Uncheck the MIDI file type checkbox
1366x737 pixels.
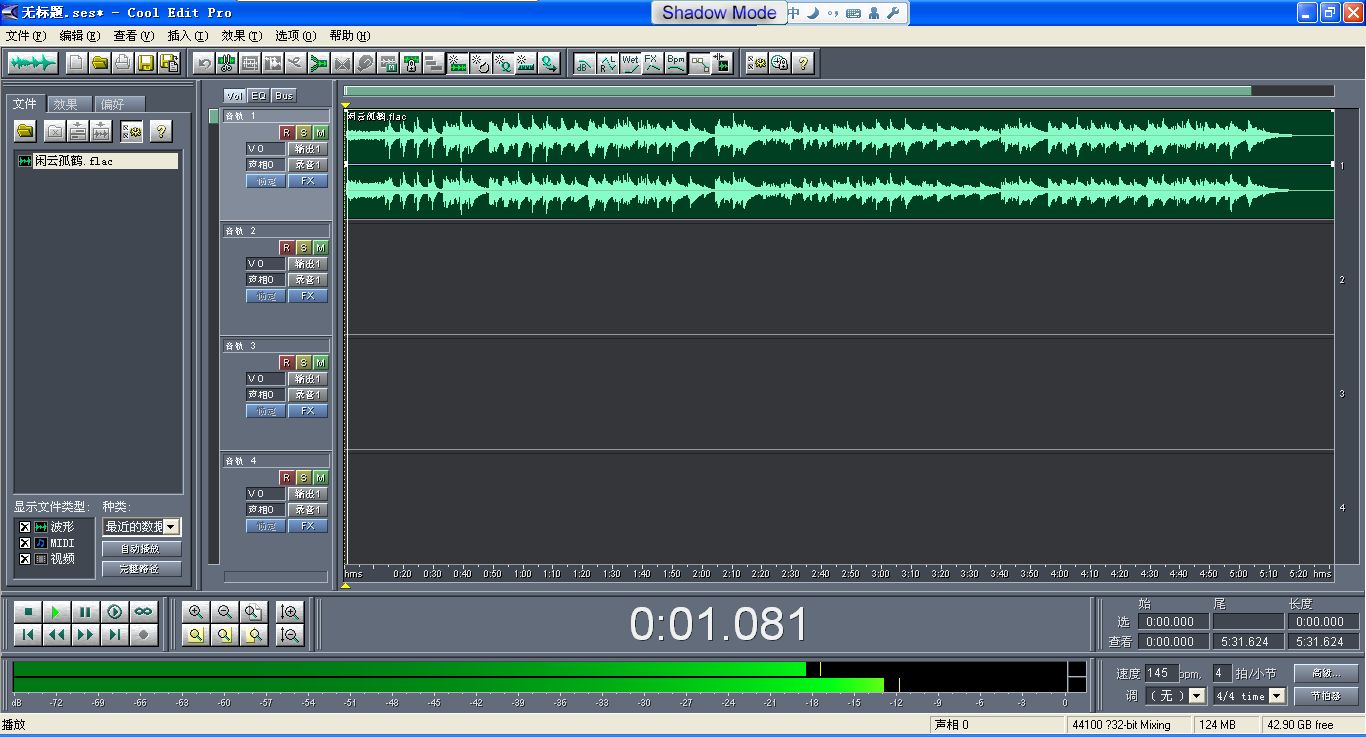pos(24,543)
